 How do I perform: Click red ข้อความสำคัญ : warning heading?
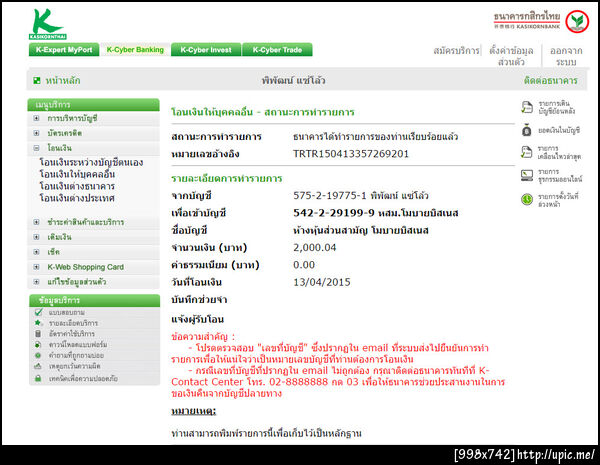coord(203,337)
